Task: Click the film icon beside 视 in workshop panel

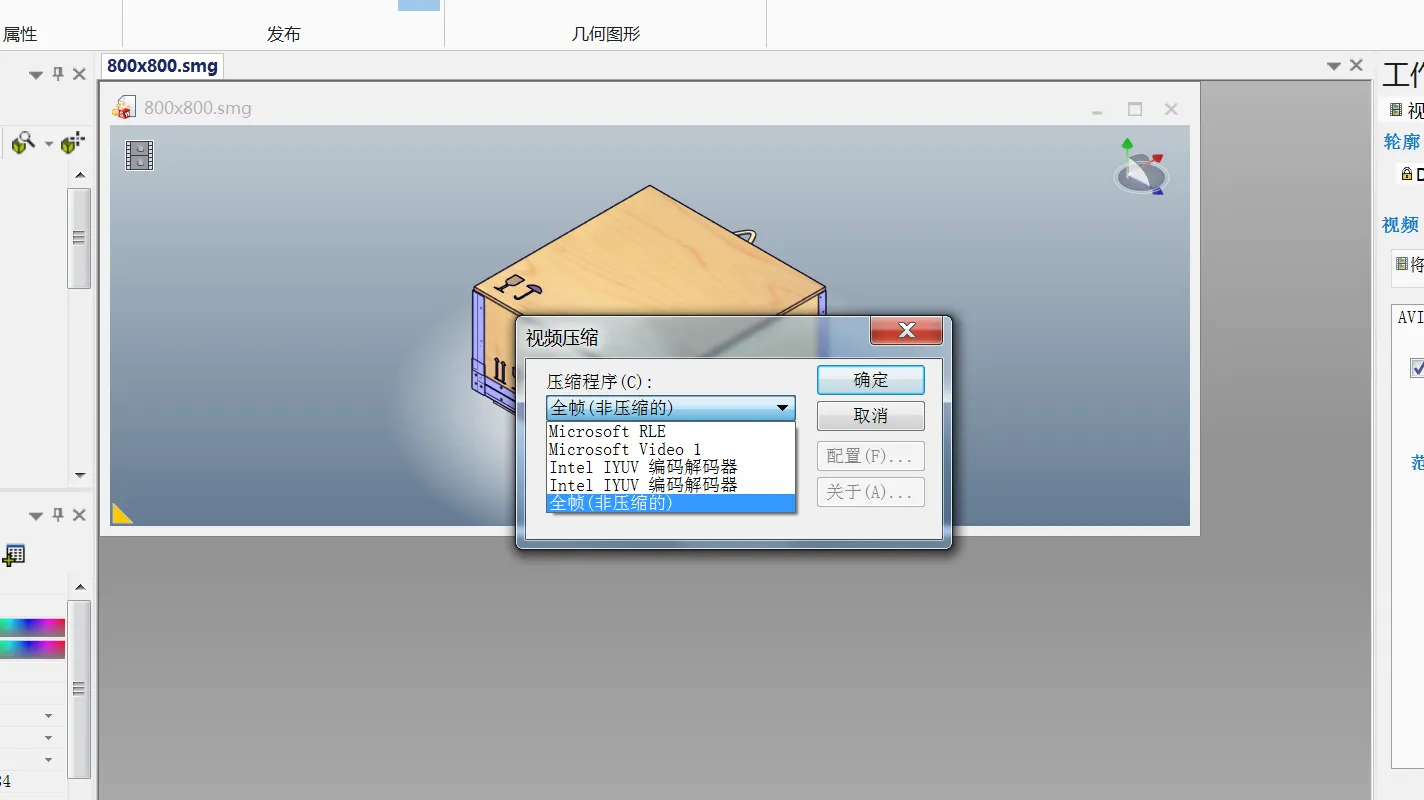Action: [1396, 110]
